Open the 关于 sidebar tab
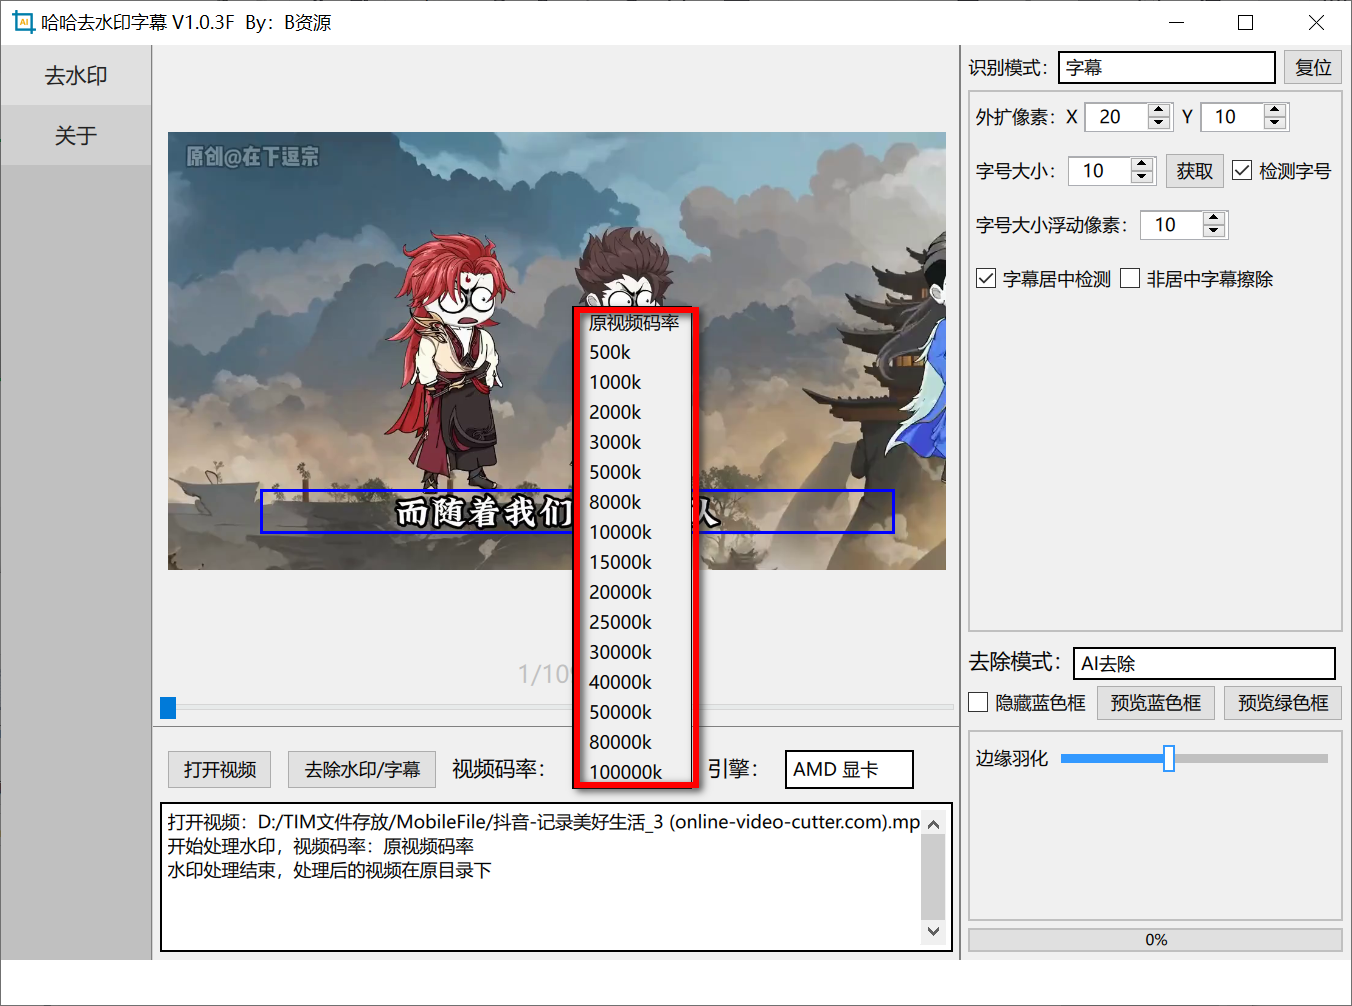The image size is (1352, 1006). click(76, 136)
